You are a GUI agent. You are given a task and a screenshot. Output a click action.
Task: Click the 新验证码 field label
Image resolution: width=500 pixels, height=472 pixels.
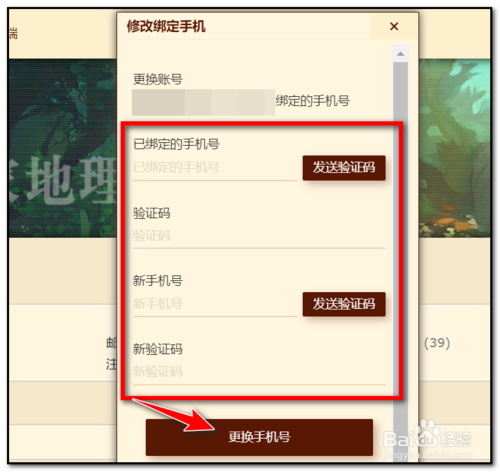click(158, 349)
